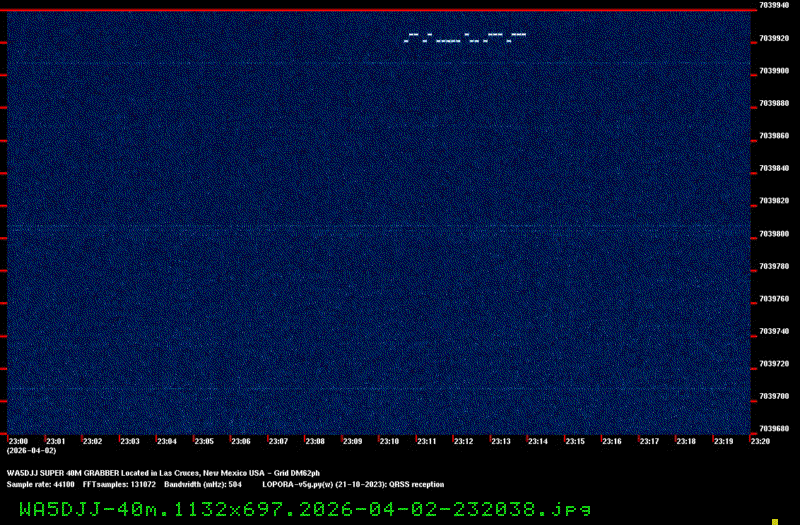Click the 7039900 frequency axis label
The image size is (800, 525).
point(774,71)
